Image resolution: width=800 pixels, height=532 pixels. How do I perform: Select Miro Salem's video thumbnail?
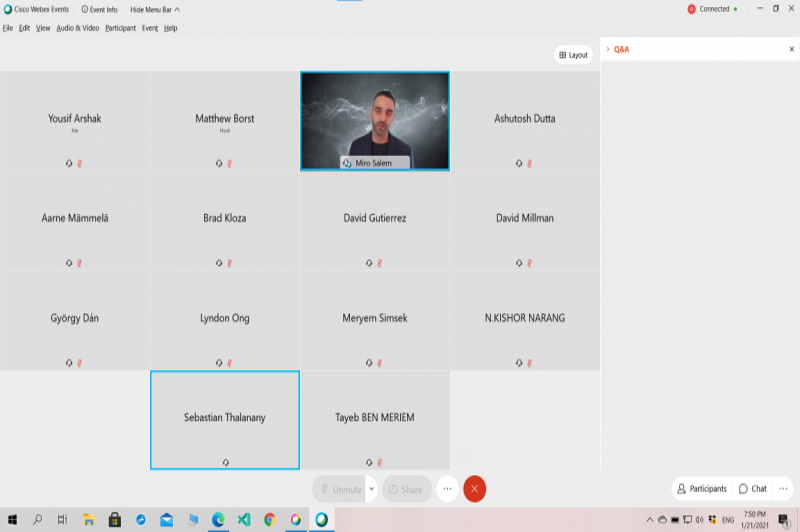point(375,120)
